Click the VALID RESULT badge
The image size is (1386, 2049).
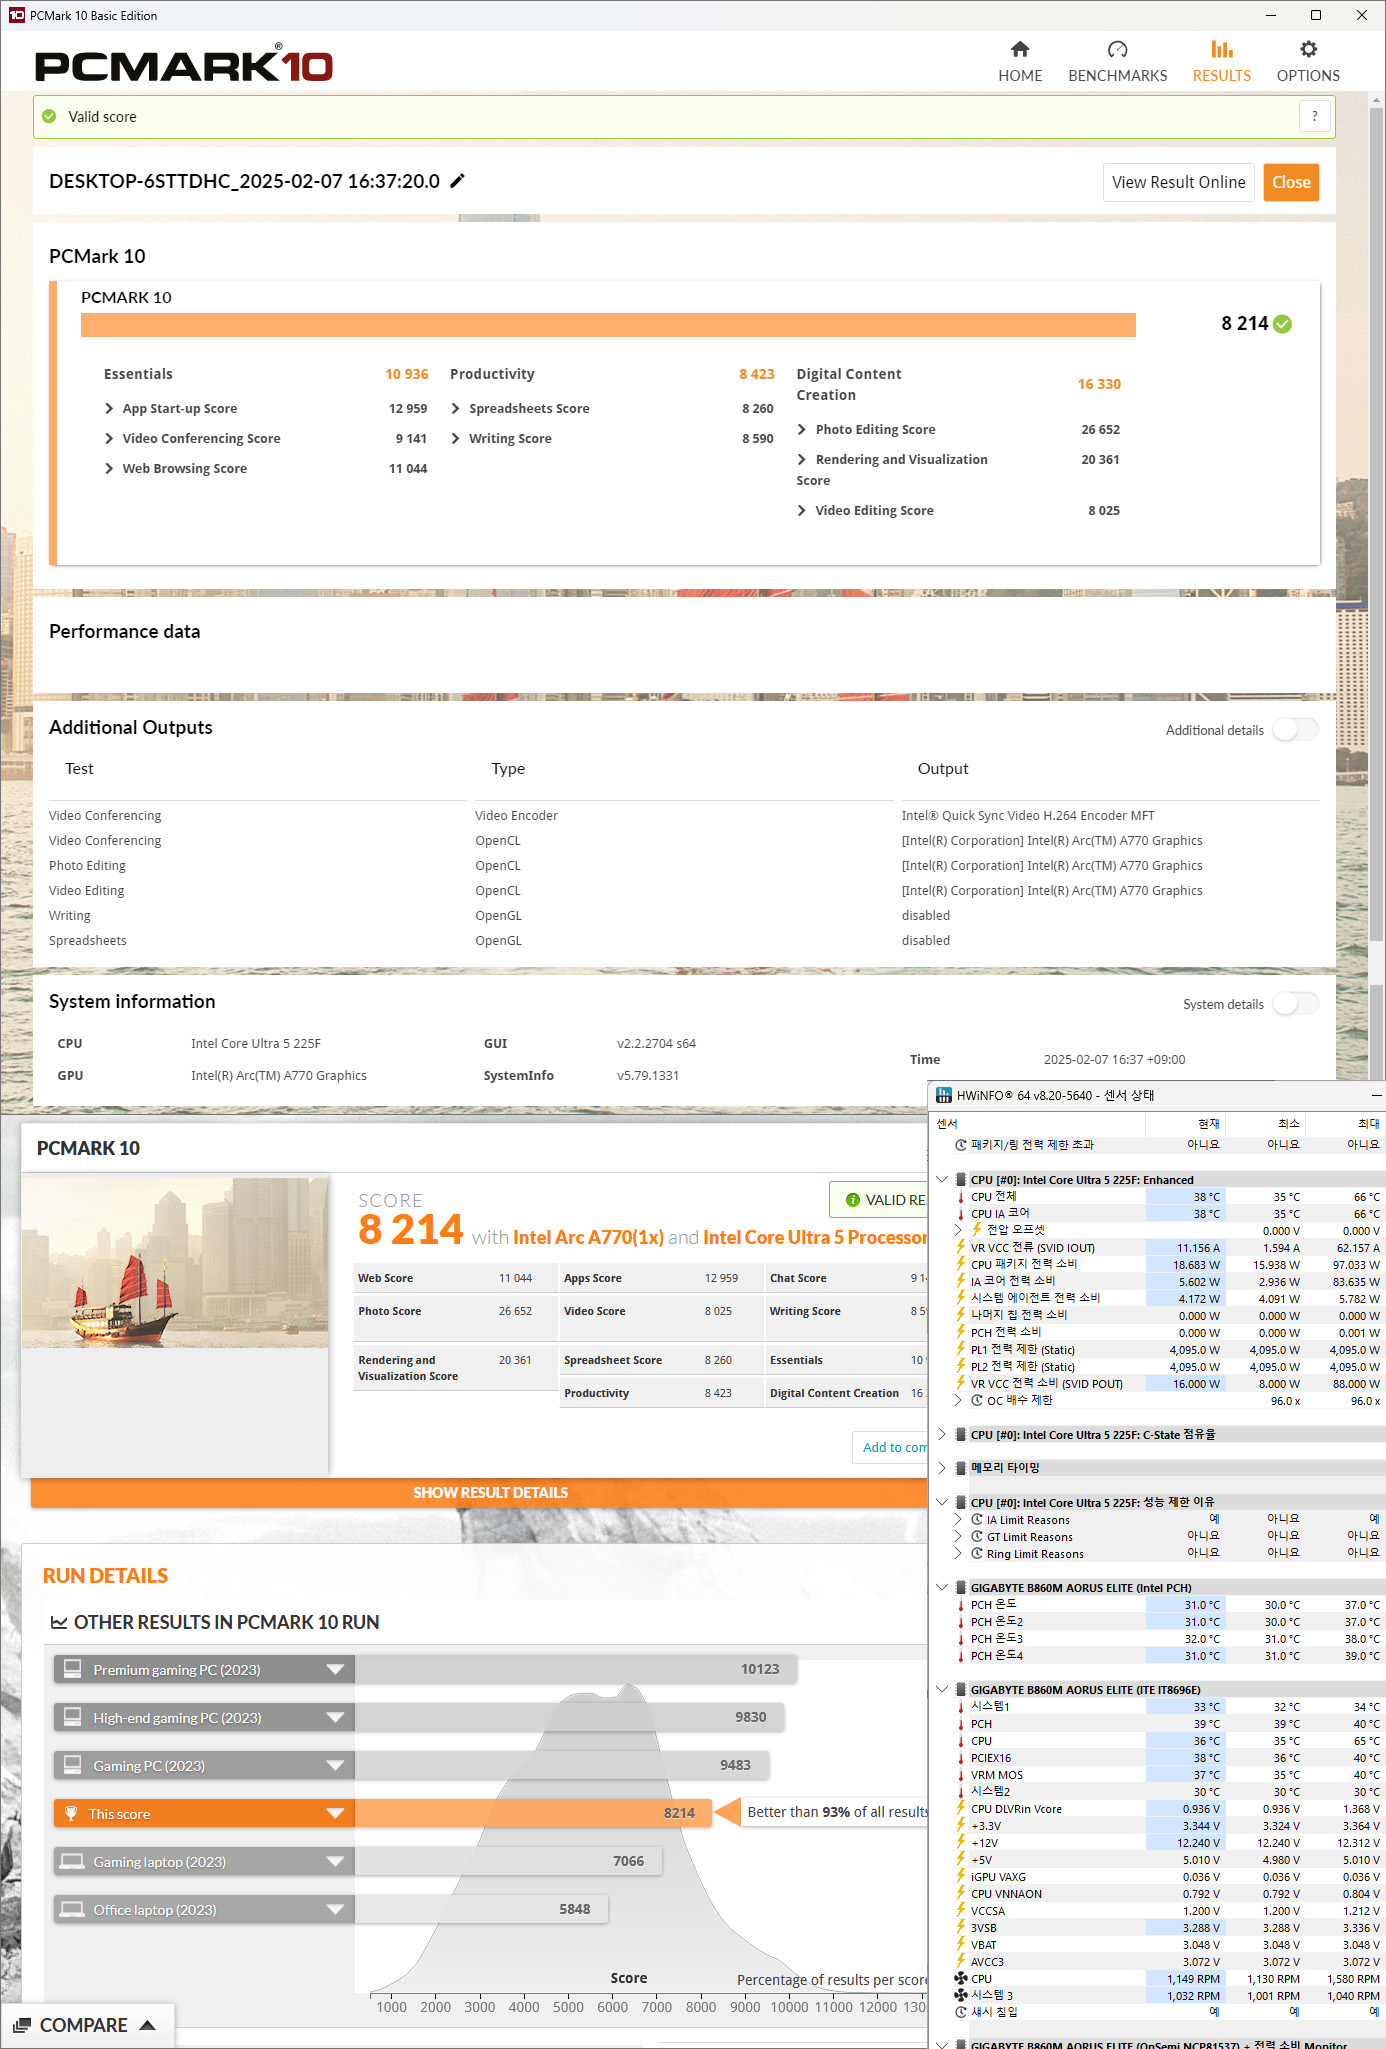[x=879, y=1200]
